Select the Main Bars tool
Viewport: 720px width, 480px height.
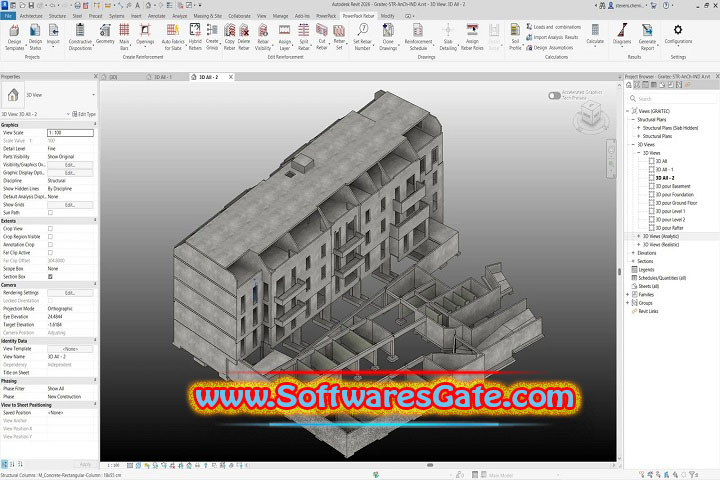point(124,37)
